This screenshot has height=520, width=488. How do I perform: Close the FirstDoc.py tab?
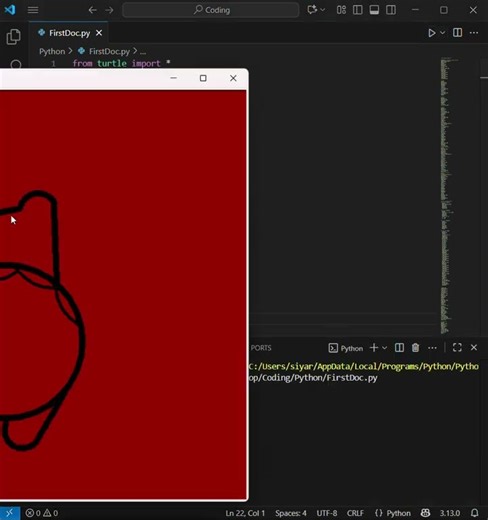click(99, 33)
